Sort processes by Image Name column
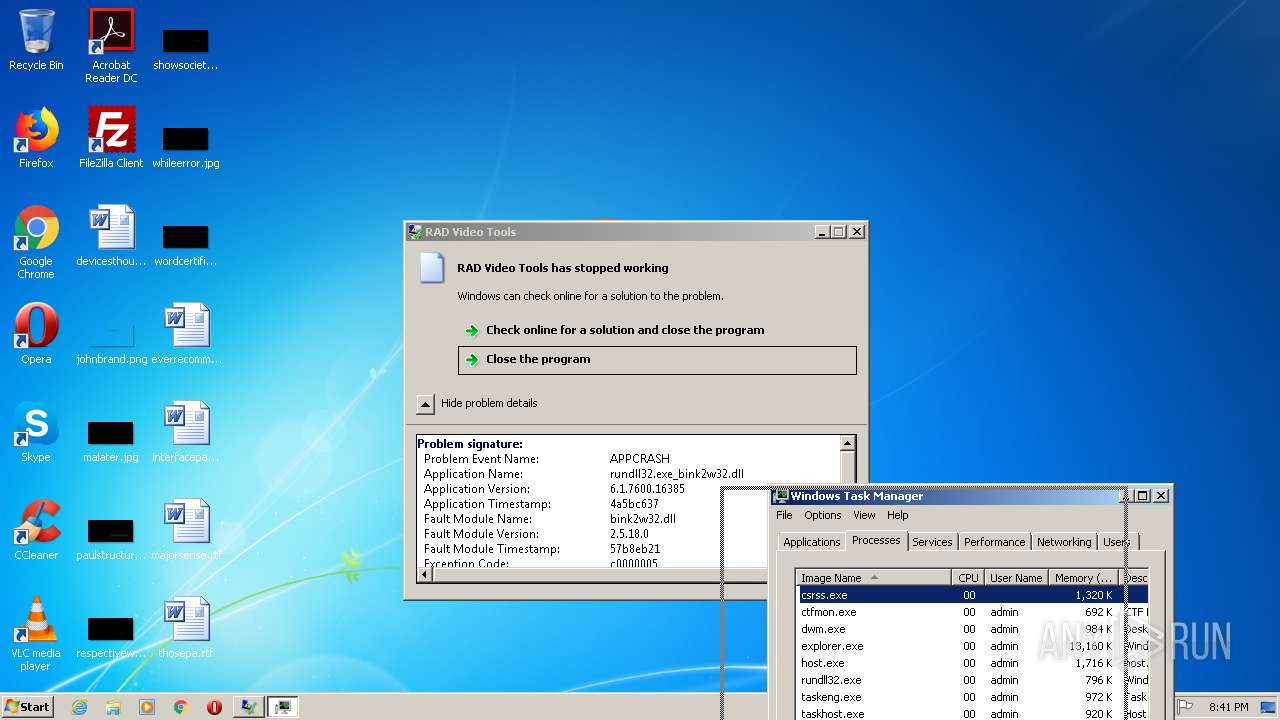The height and width of the screenshot is (720, 1280). [x=873, y=578]
